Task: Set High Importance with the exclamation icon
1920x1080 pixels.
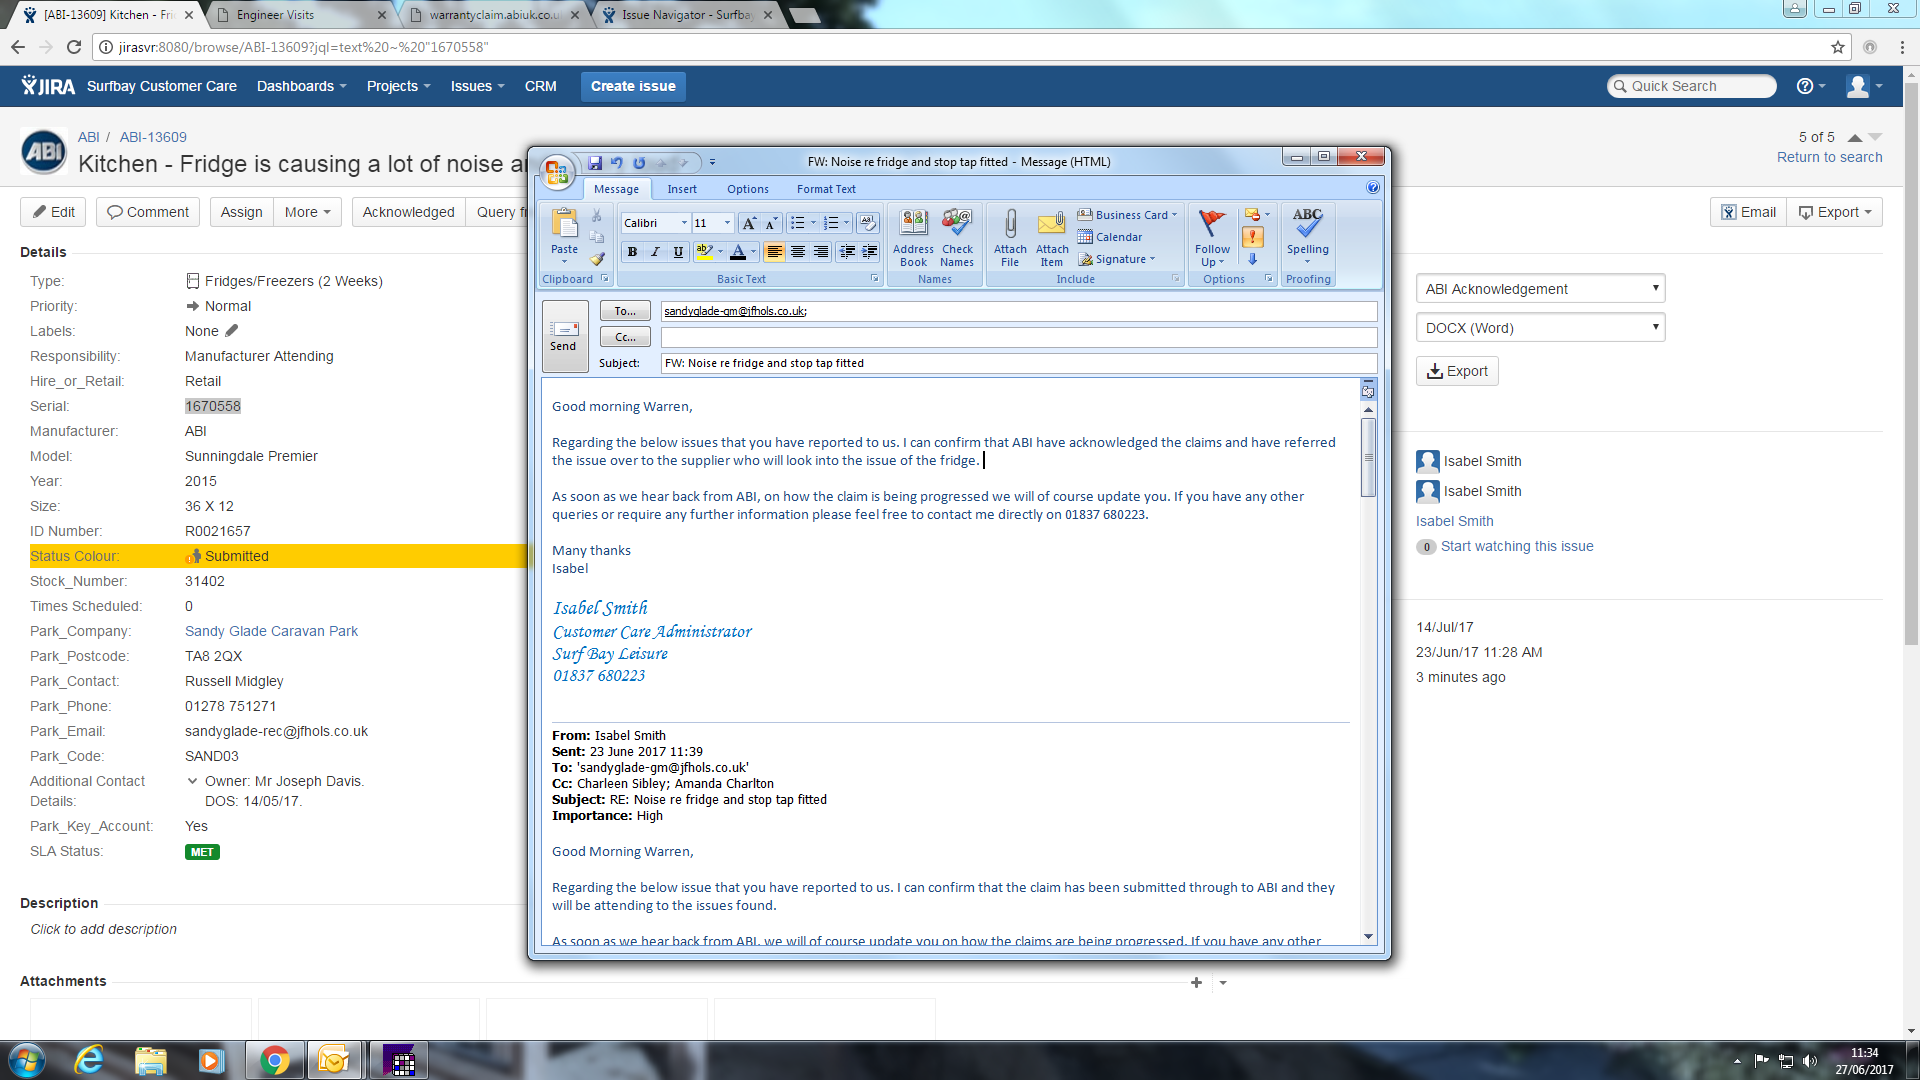Action: tap(1252, 237)
